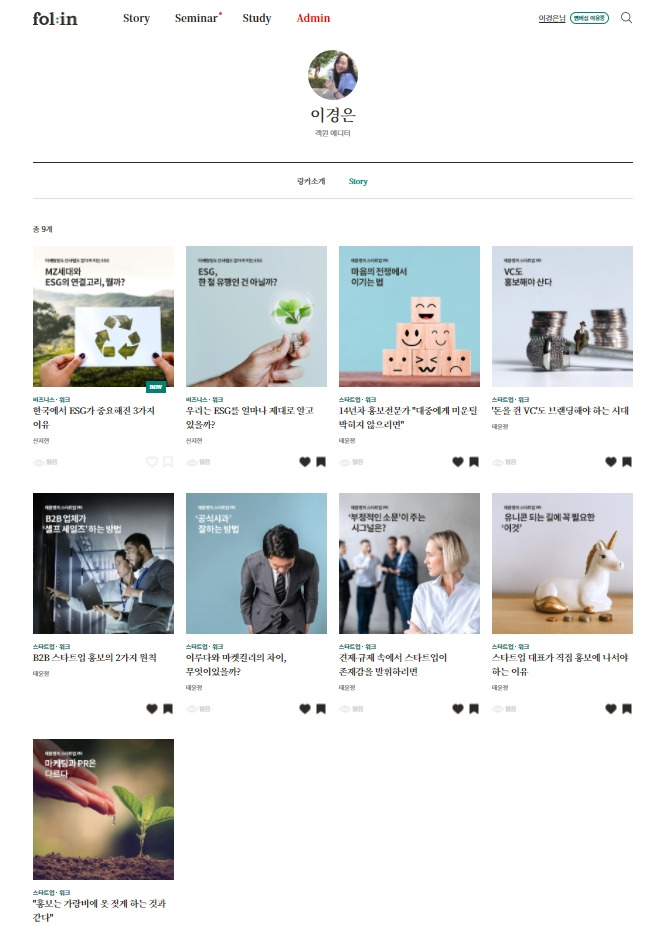
Task: Click the bookmark under the 부정적인 소문 article
Action: 474,709
